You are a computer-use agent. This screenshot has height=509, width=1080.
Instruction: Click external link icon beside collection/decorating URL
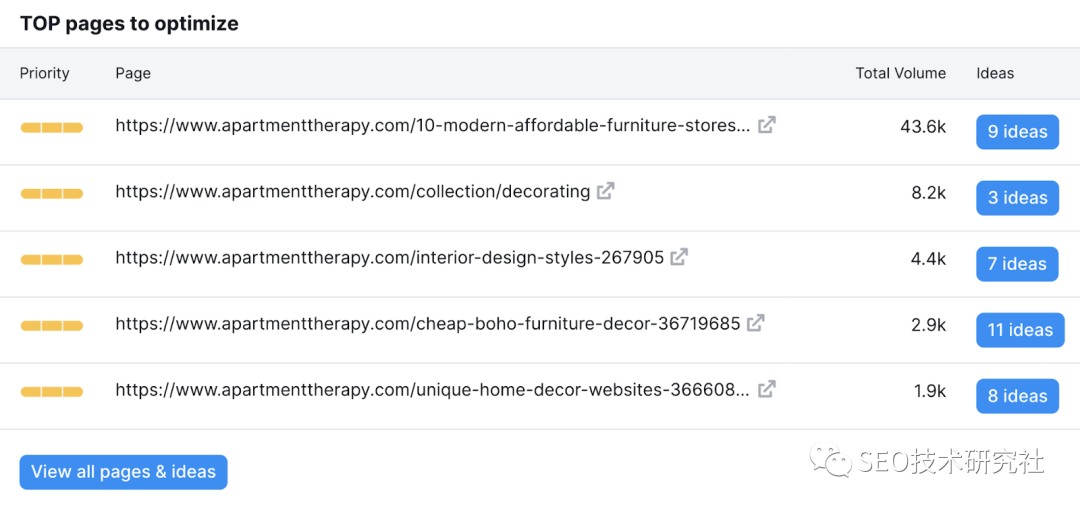click(x=605, y=191)
